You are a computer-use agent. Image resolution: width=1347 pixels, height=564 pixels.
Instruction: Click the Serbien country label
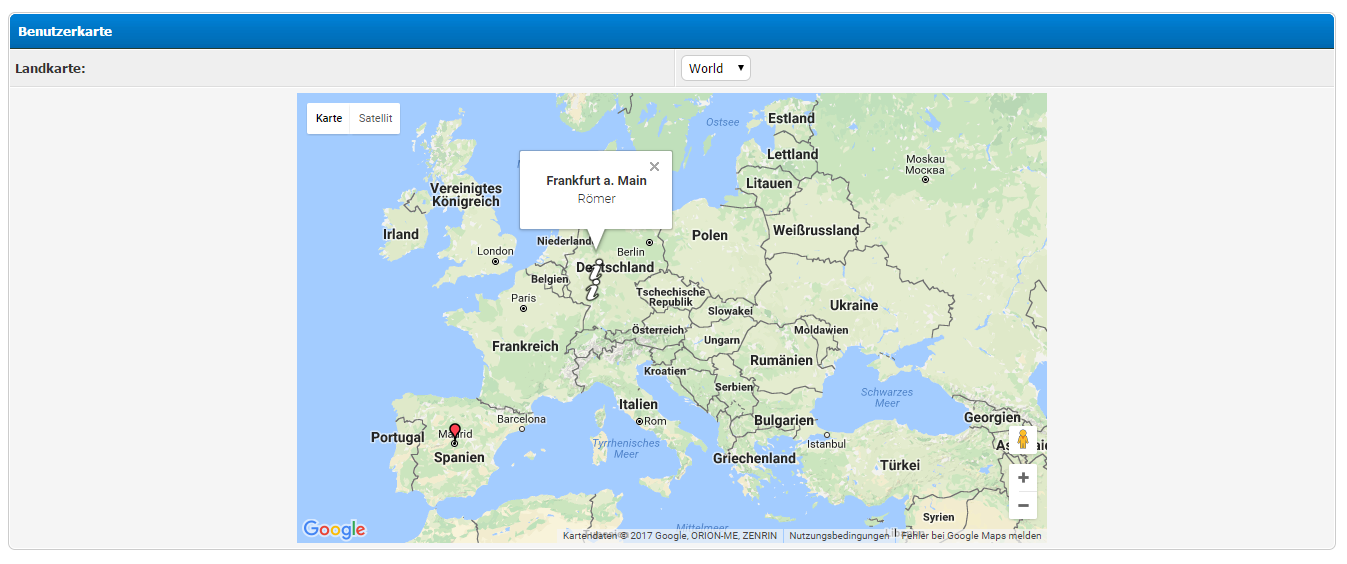734,387
